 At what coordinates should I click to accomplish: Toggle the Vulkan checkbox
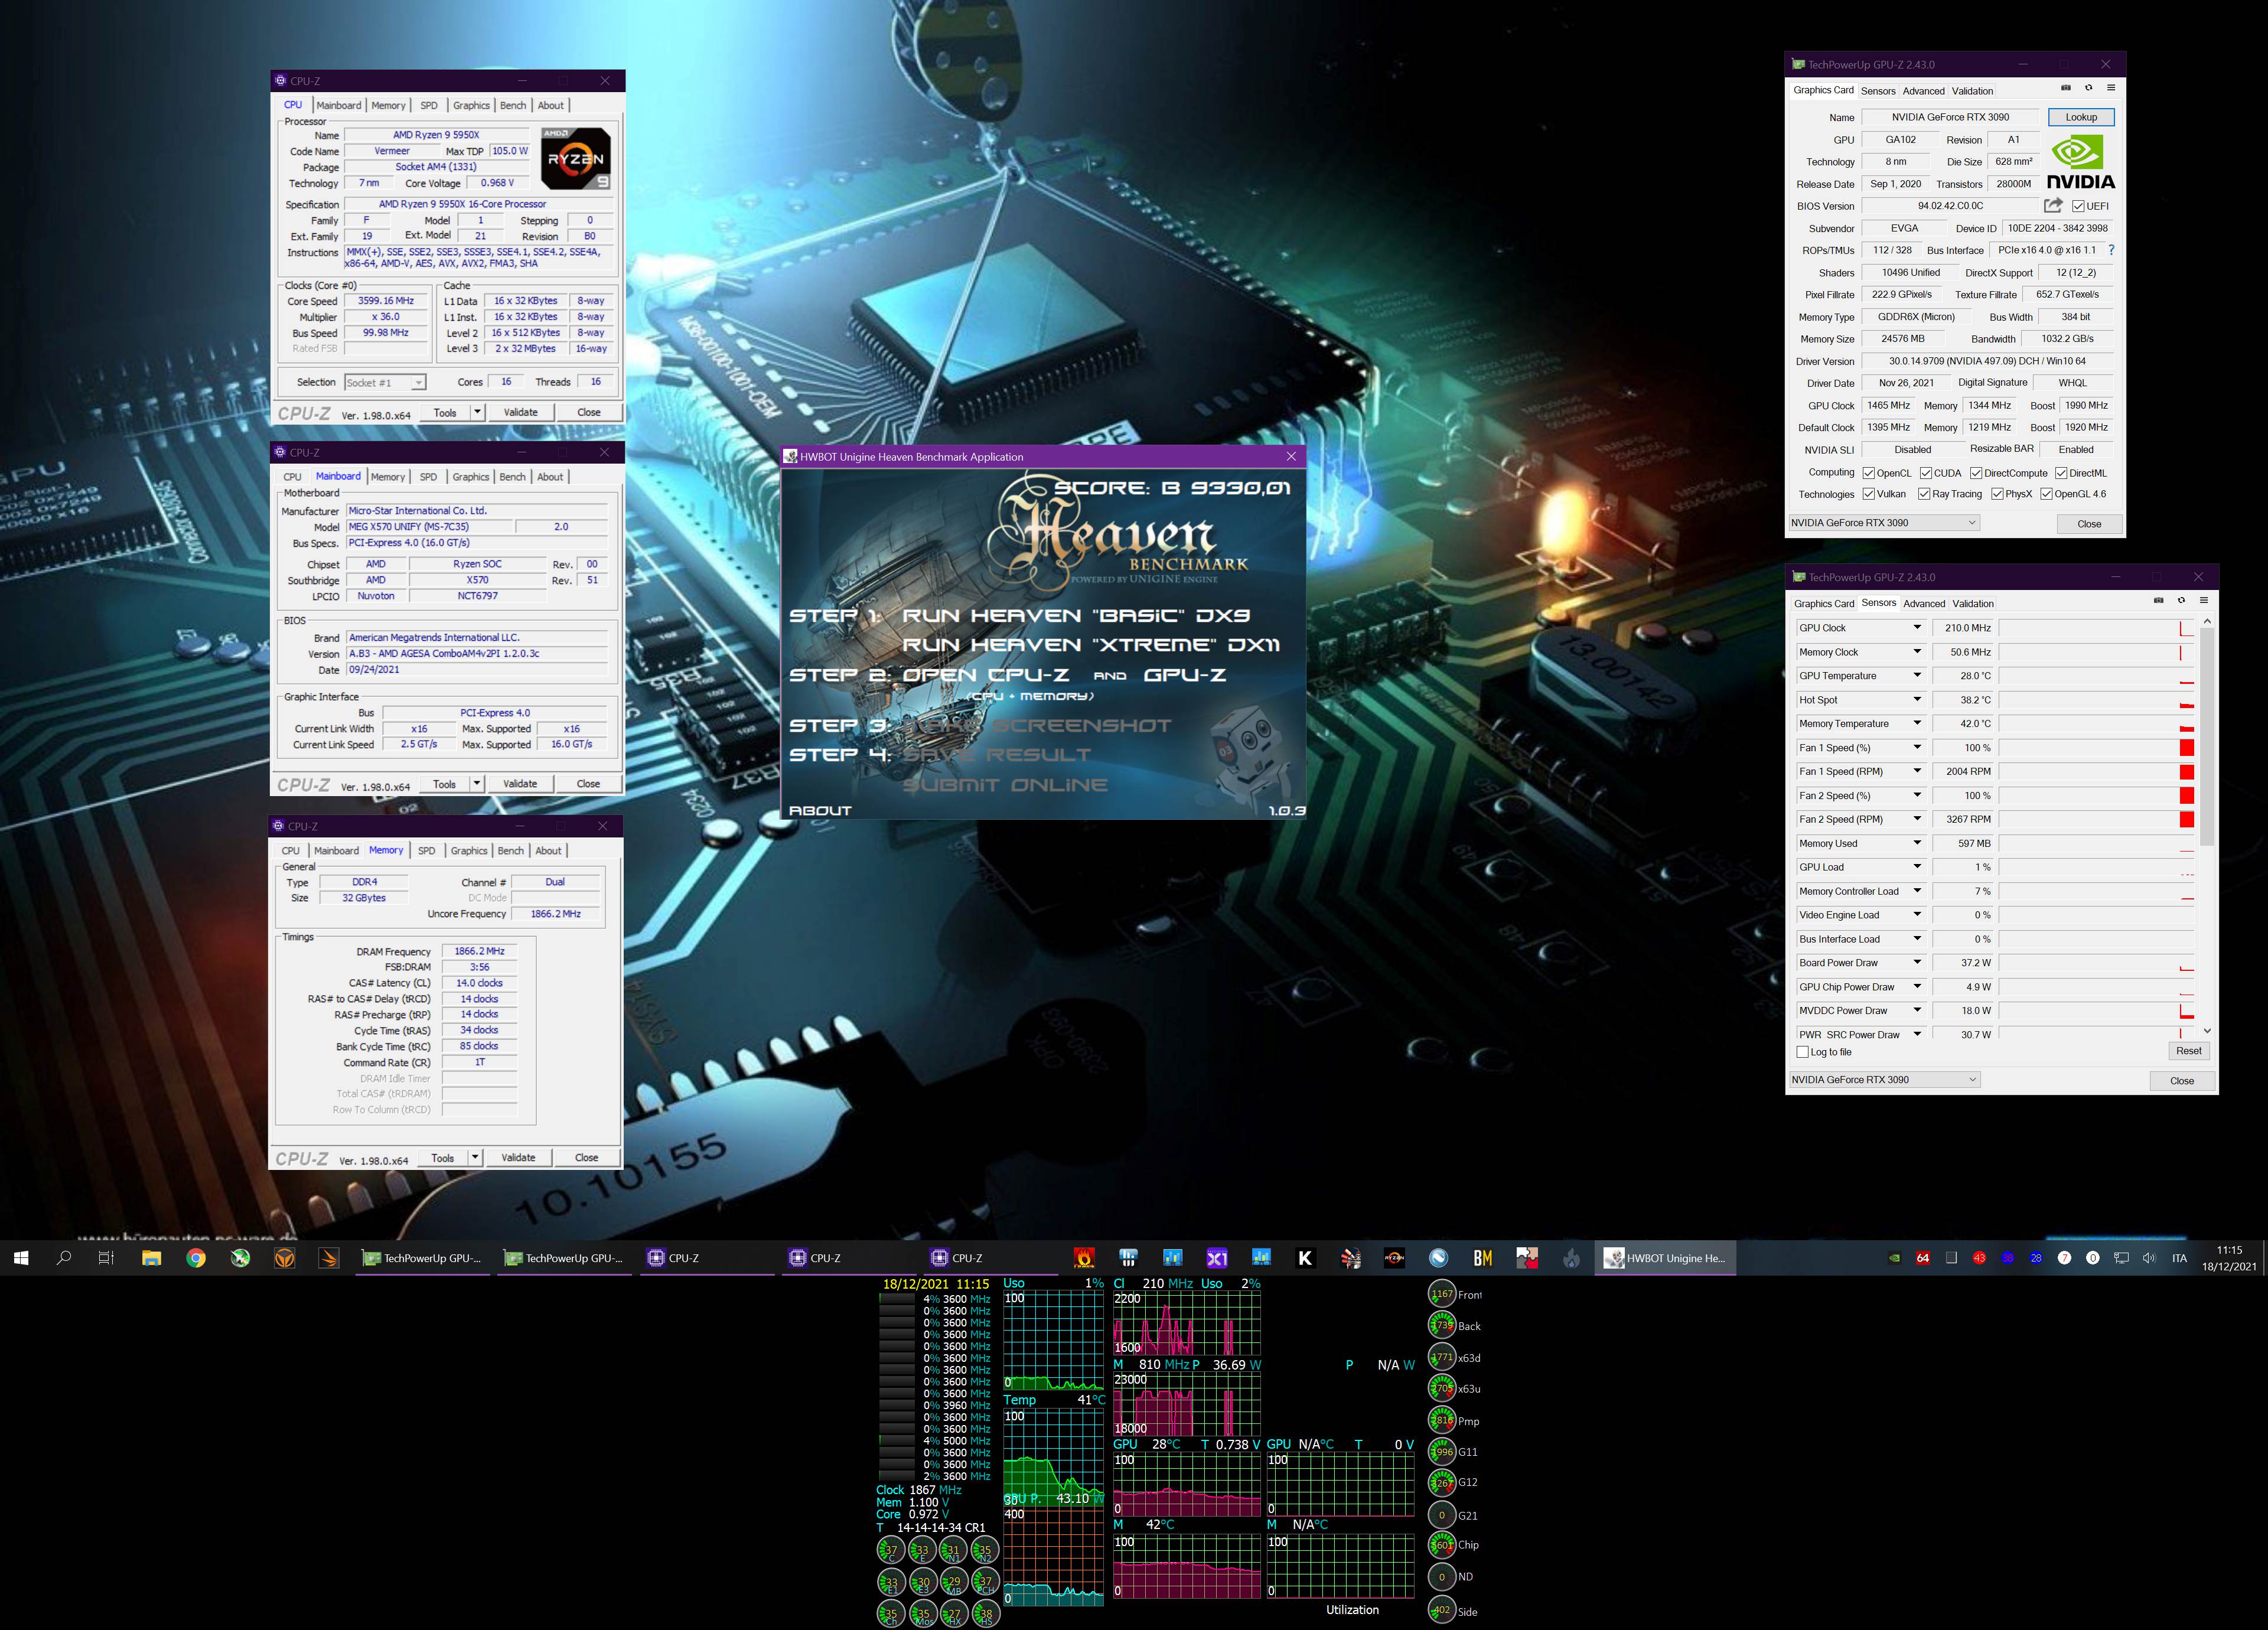(x=1868, y=494)
